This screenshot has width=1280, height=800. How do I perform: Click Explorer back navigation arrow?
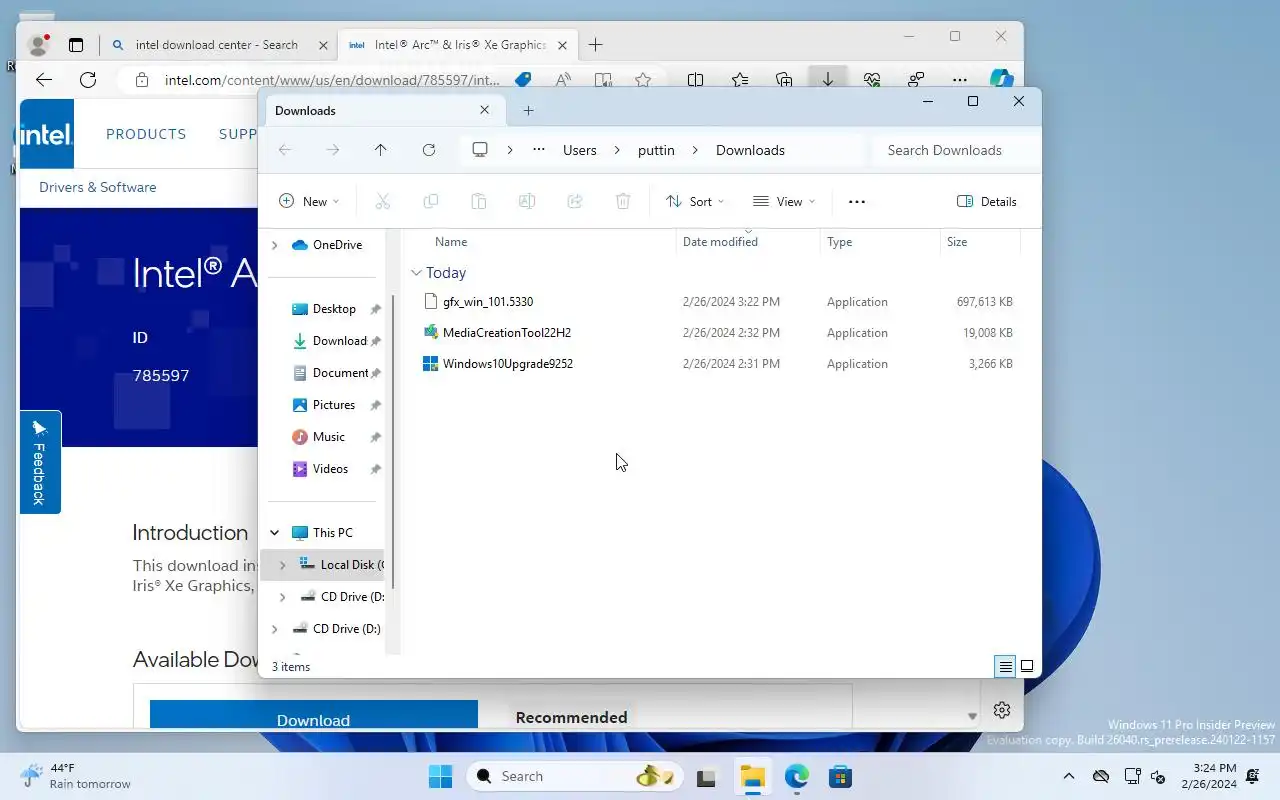285,150
